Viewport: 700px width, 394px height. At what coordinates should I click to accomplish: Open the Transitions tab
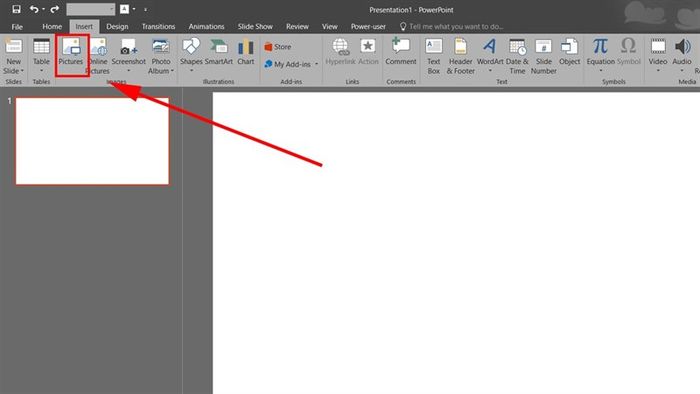(x=158, y=27)
